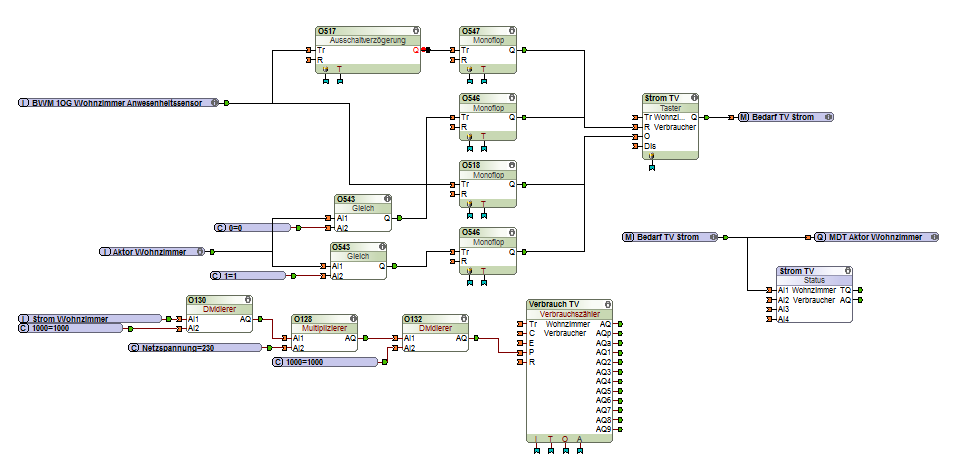Click info icon on O130 Dividierer block
The width and height of the screenshot is (957, 463).
point(248,300)
